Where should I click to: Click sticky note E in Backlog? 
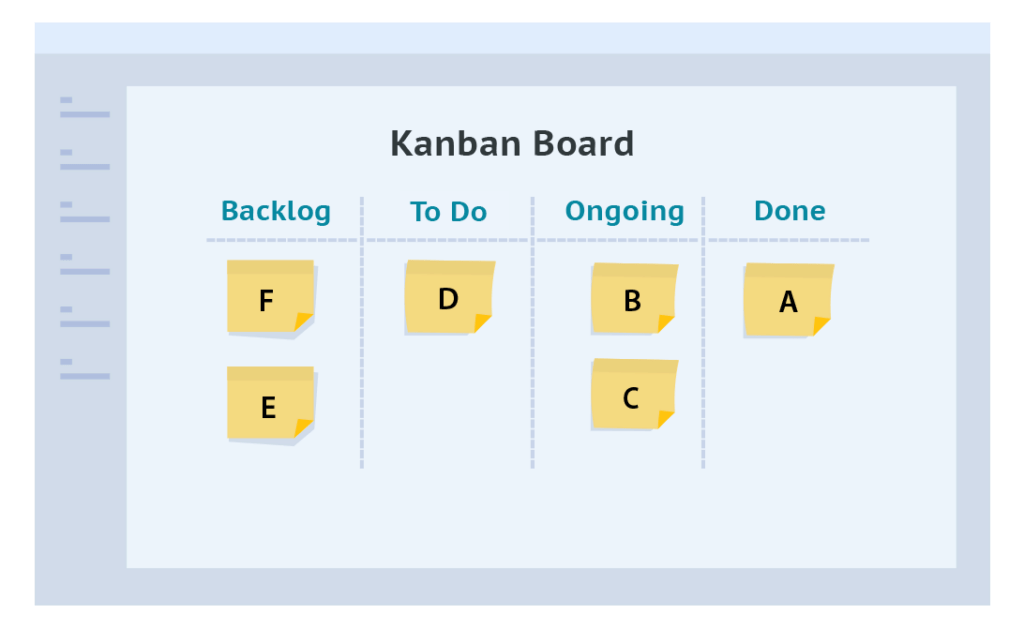click(270, 403)
